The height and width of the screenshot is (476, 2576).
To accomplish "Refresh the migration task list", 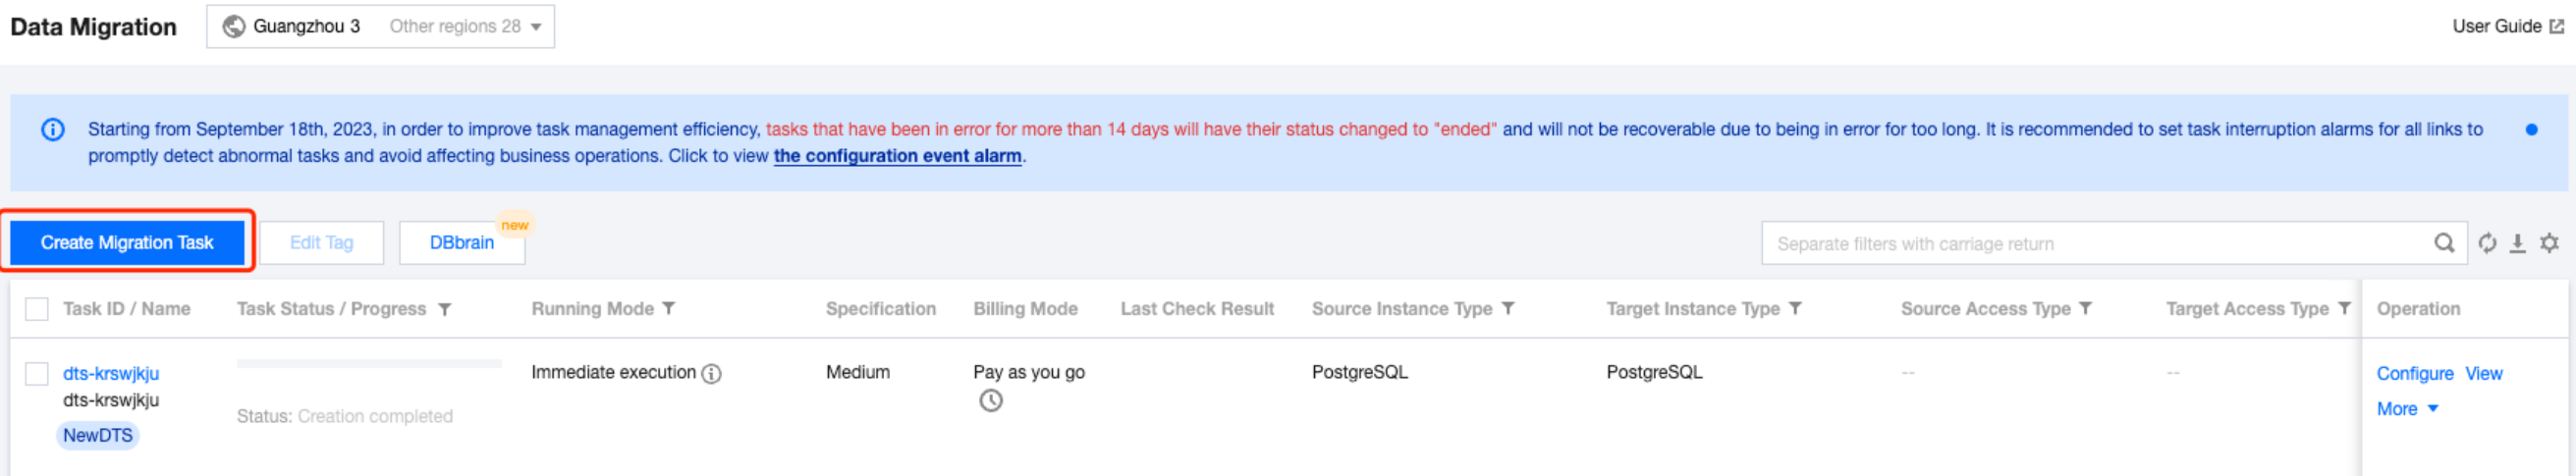I will (x=2487, y=243).
